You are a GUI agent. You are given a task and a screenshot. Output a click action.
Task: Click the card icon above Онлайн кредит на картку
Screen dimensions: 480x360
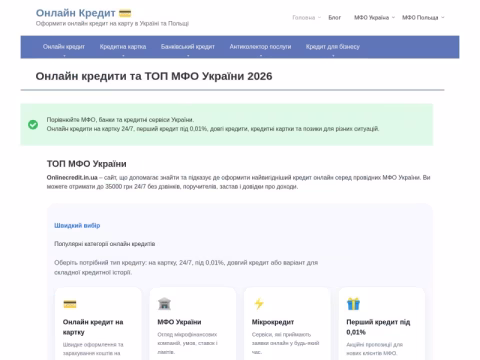pyautogui.click(x=70, y=304)
